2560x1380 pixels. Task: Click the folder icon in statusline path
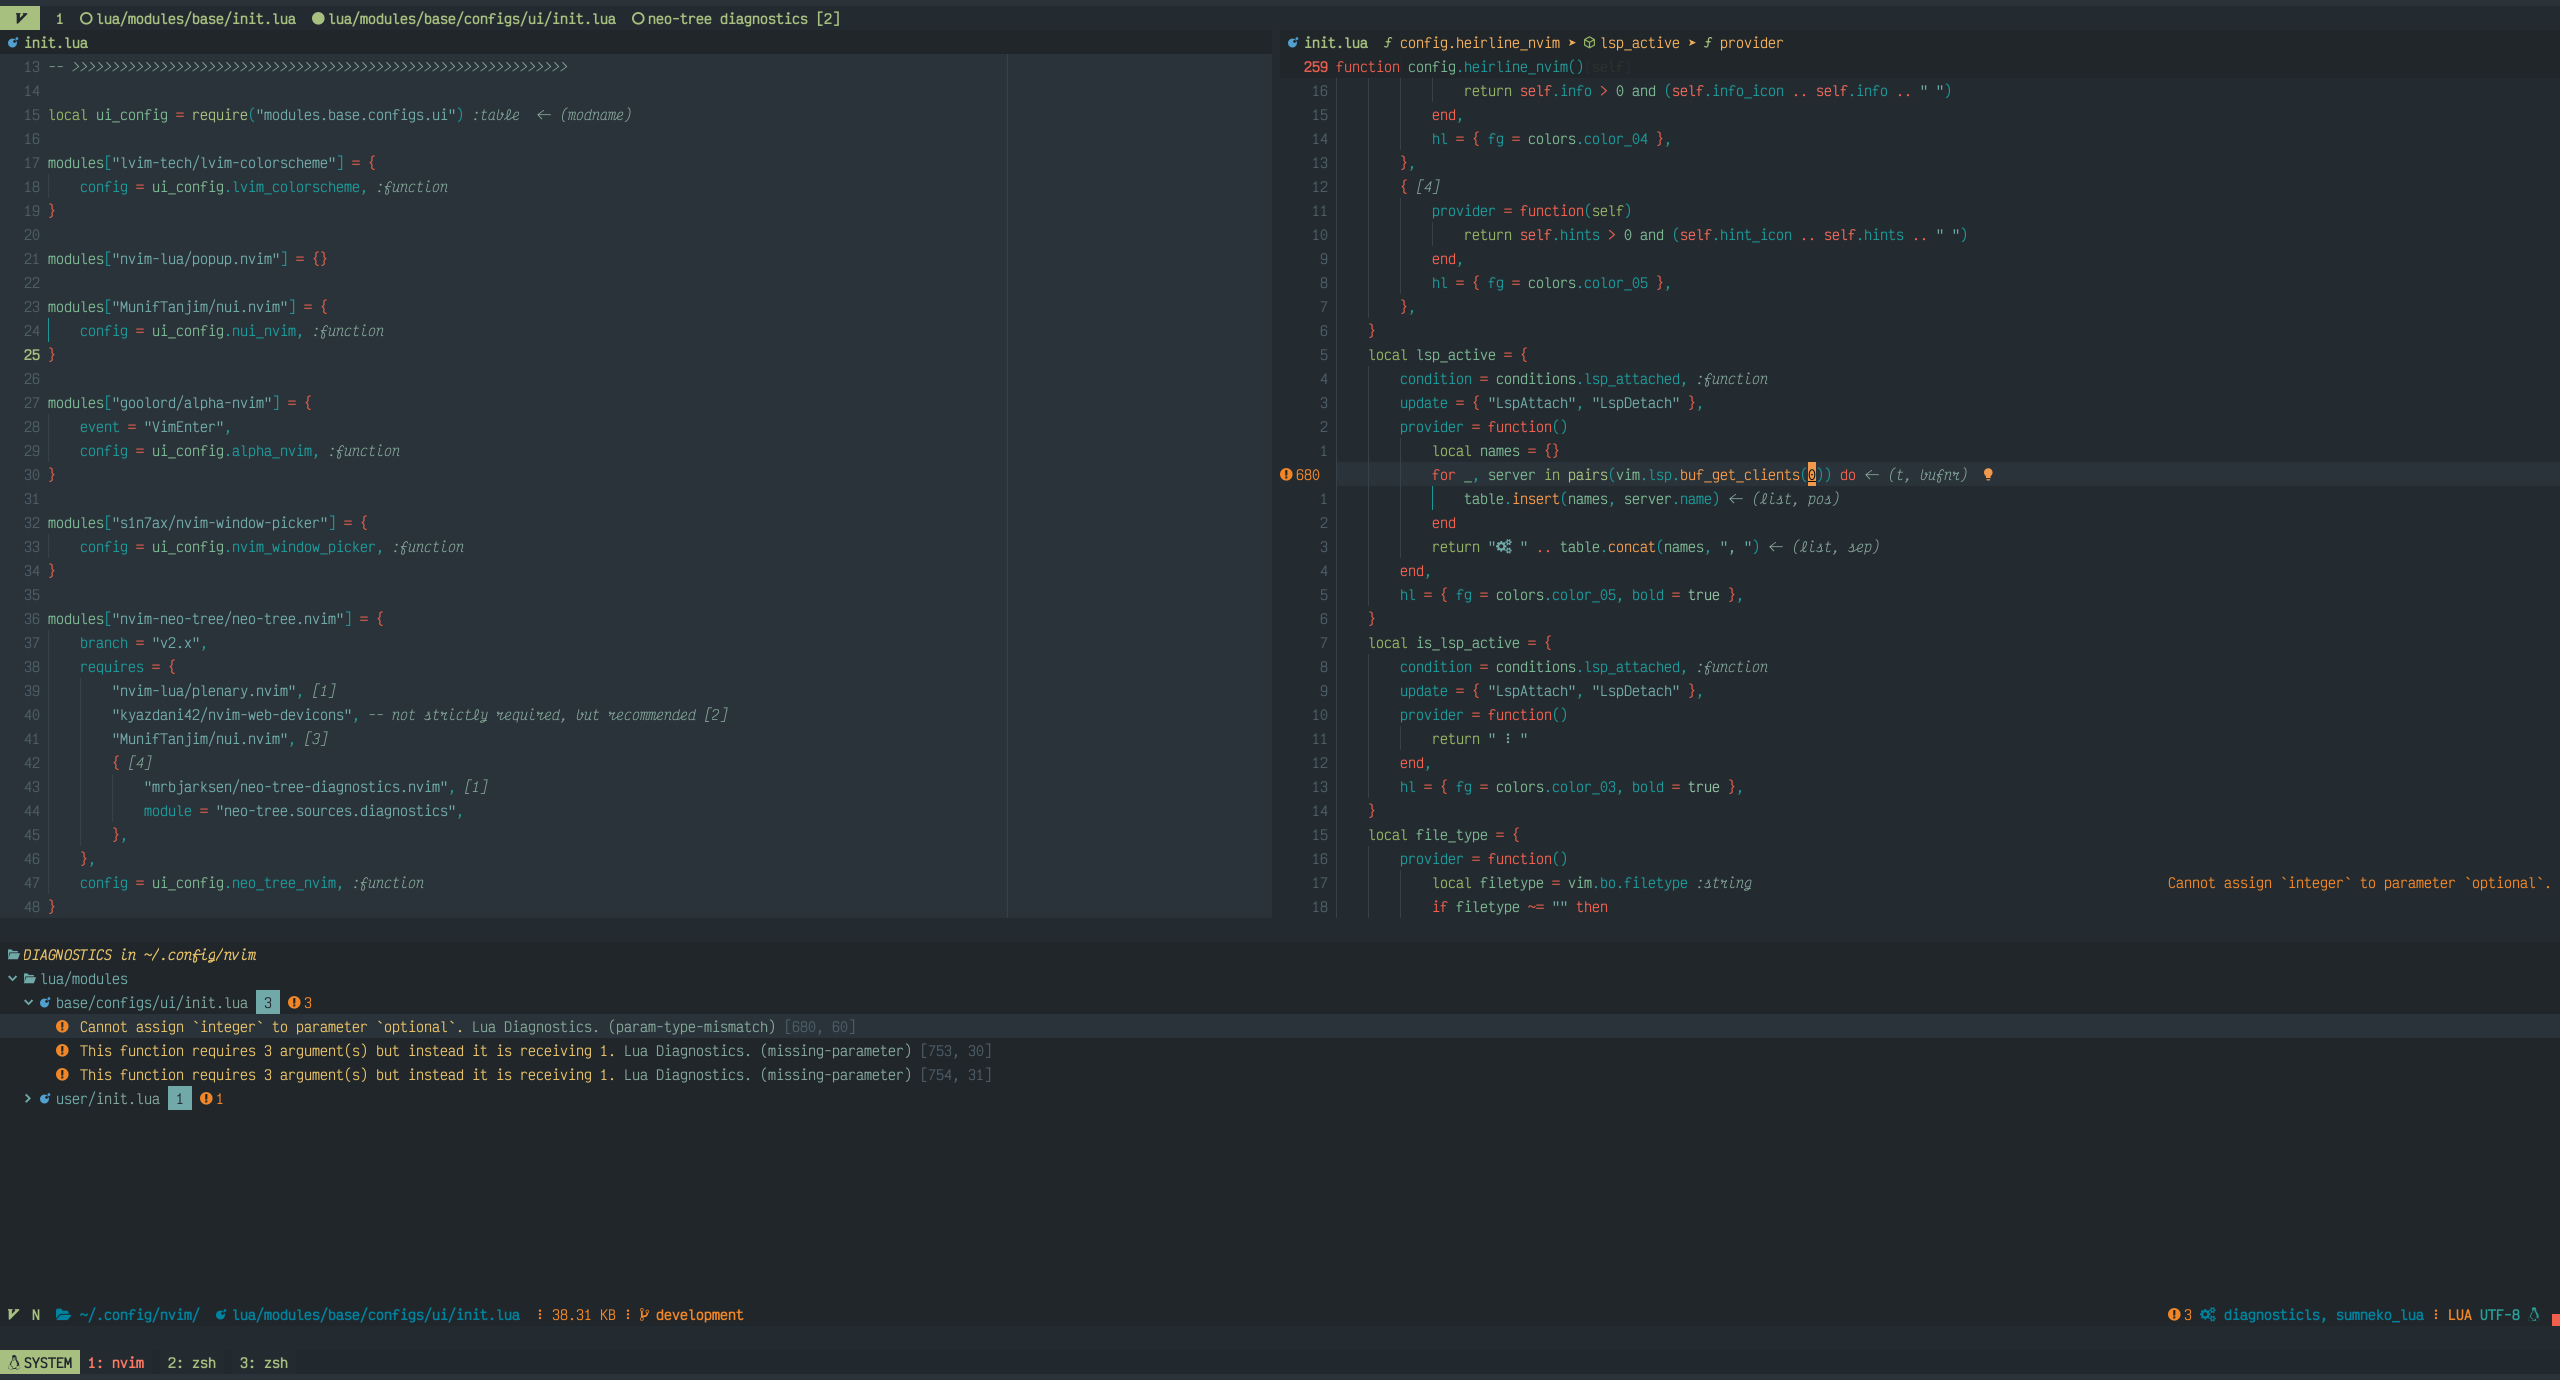(x=63, y=1315)
